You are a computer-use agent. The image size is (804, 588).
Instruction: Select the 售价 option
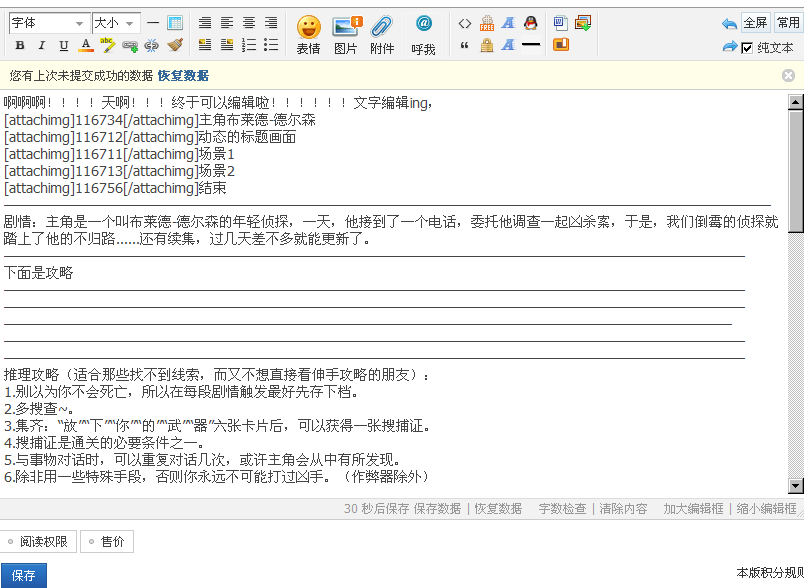click(x=107, y=541)
